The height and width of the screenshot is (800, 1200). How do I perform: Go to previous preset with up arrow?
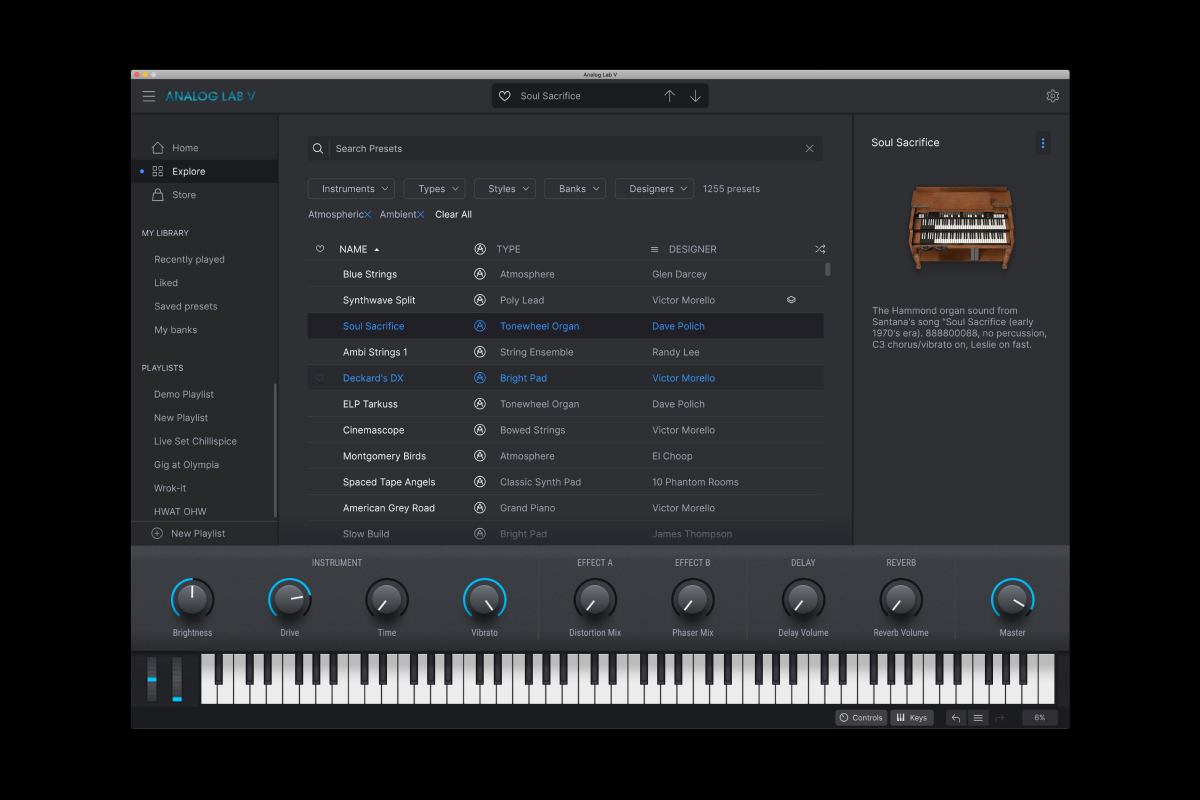pos(670,96)
